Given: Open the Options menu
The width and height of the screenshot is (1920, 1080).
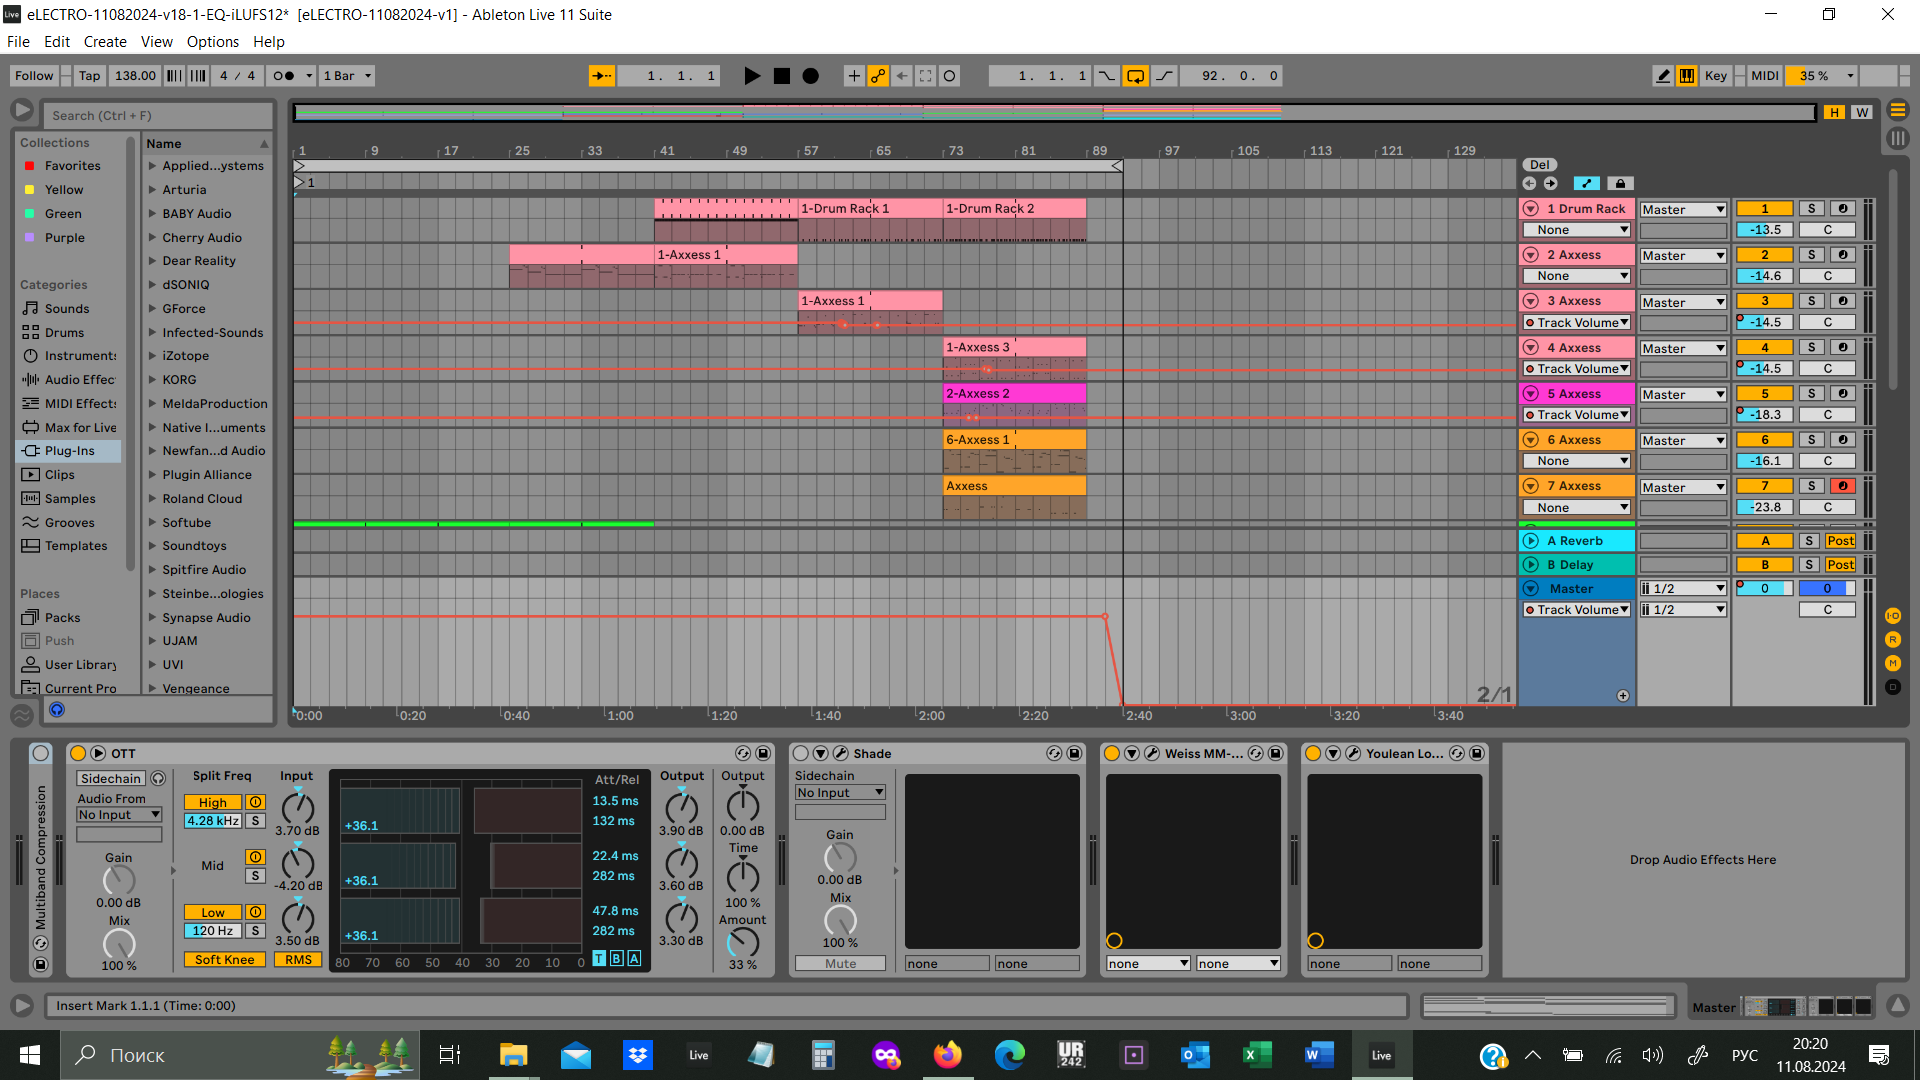Looking at the screenshot, I should pos(212,42).
